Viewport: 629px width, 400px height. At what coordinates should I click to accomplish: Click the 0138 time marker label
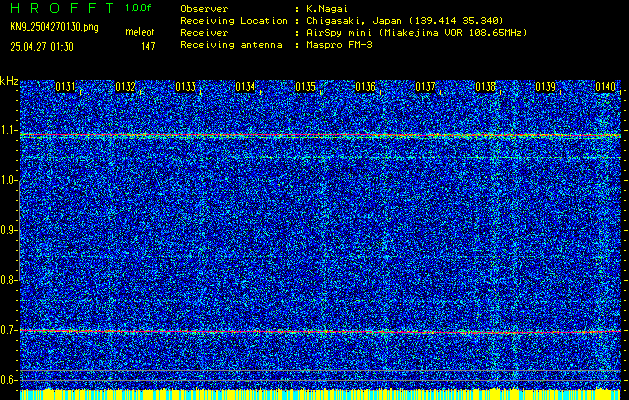tap(485, 87)
